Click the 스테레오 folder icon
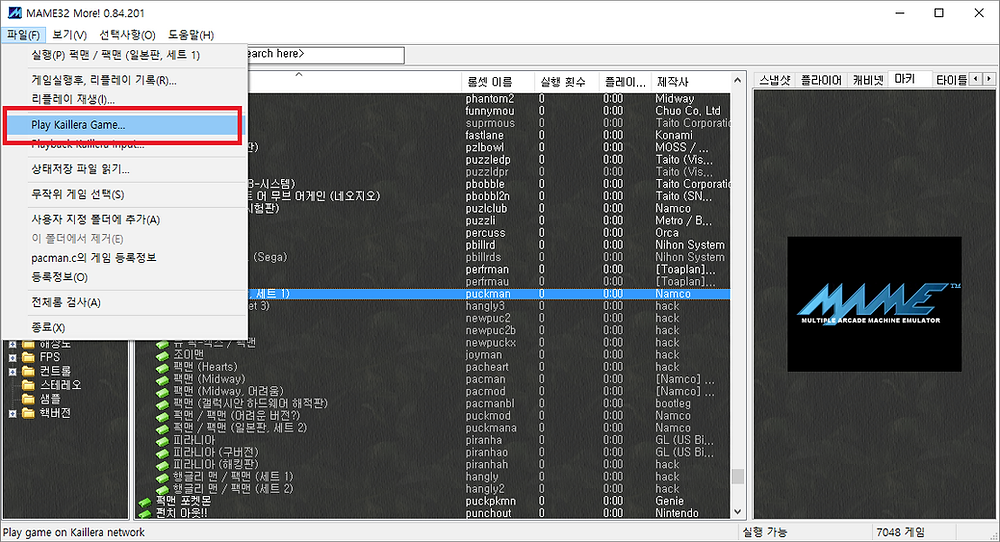The width and height of the screenshot is (1000, 542). pos(28,385)
